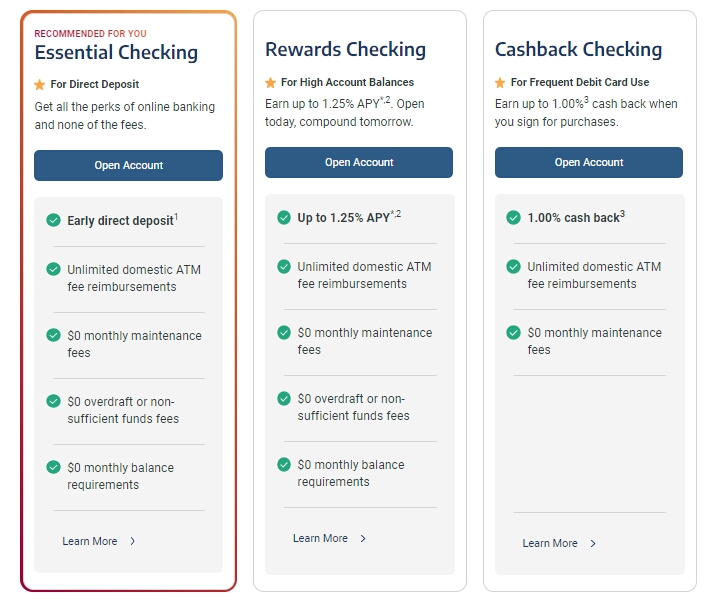Select the Essential Checking card heading
The image size is (719, 611).
click(x=116, y=53)
